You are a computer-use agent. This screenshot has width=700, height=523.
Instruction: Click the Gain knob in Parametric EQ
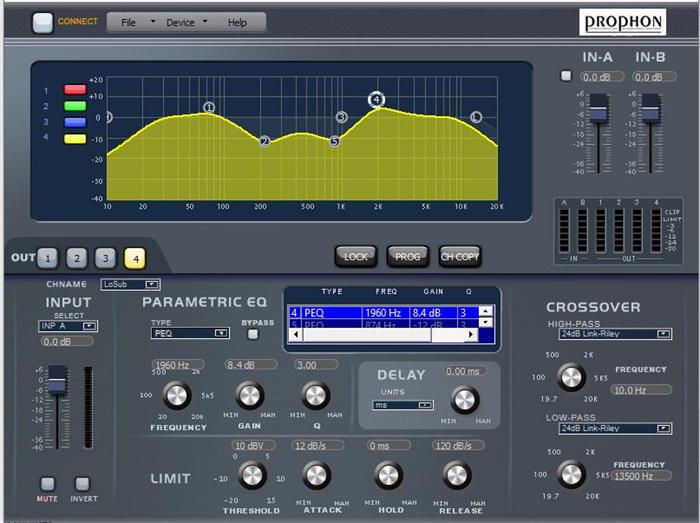(250, 395)
